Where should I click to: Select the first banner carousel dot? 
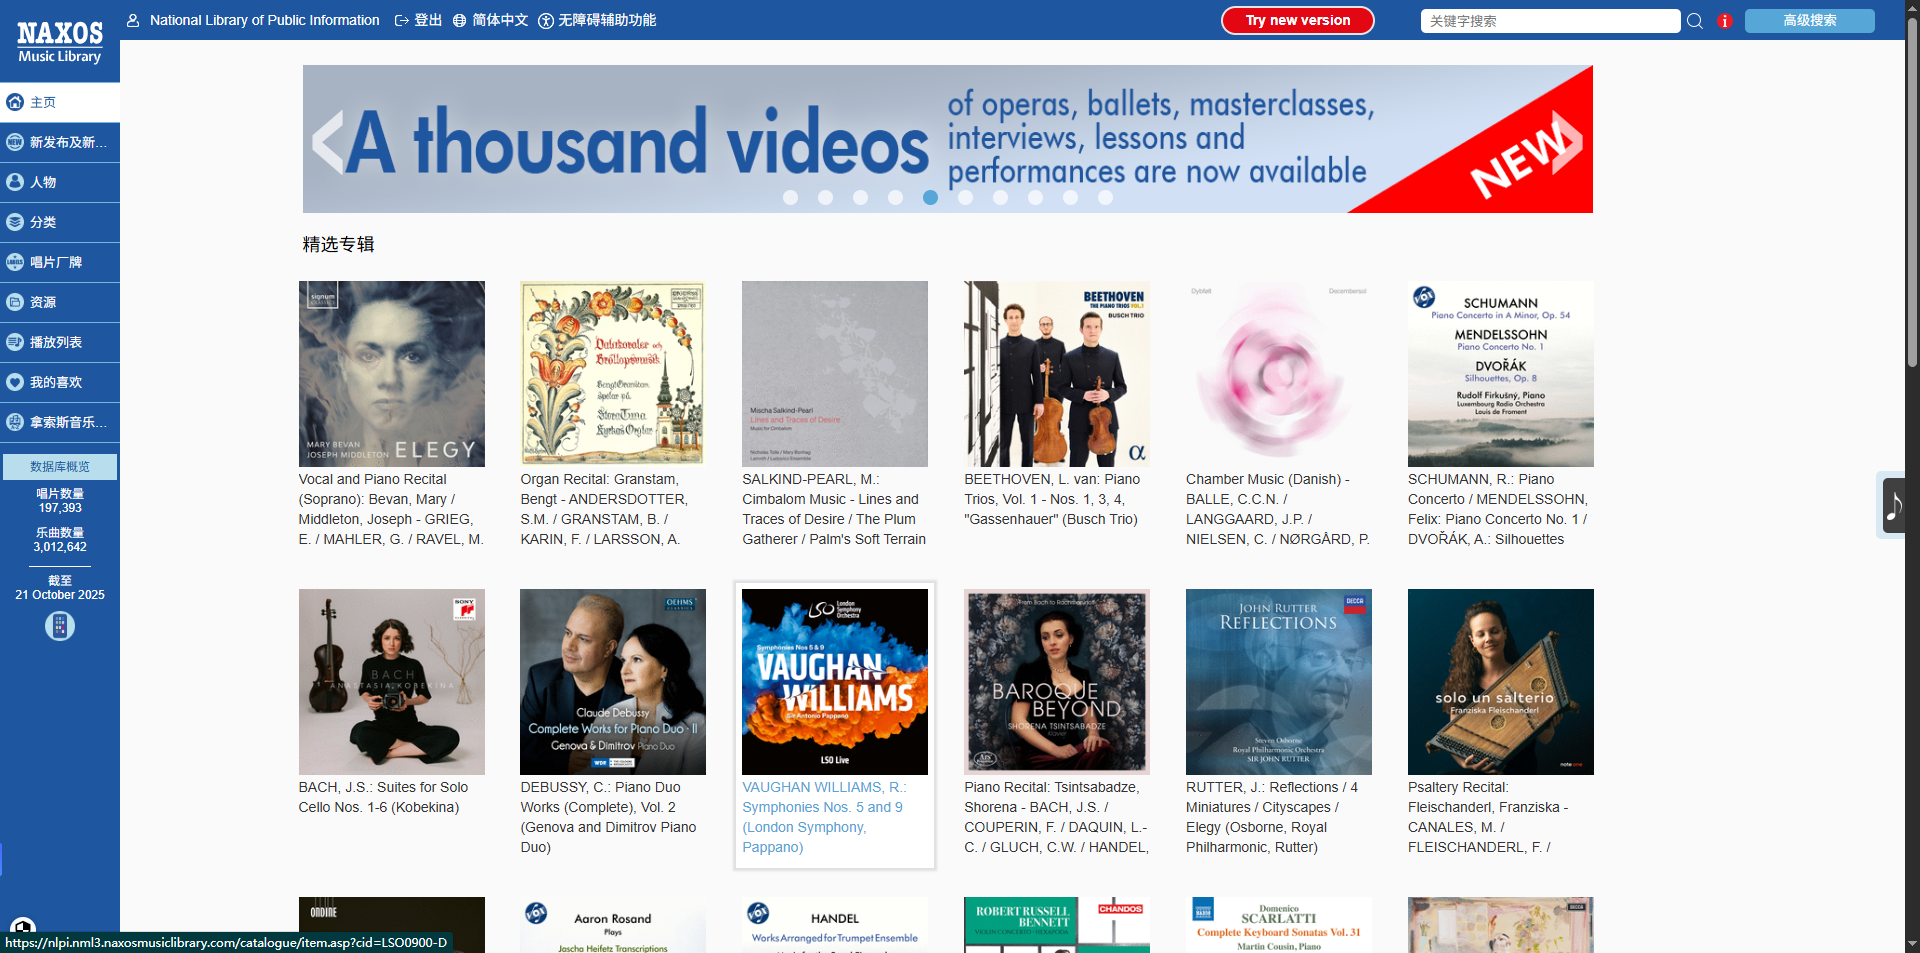tap(790, 198)
